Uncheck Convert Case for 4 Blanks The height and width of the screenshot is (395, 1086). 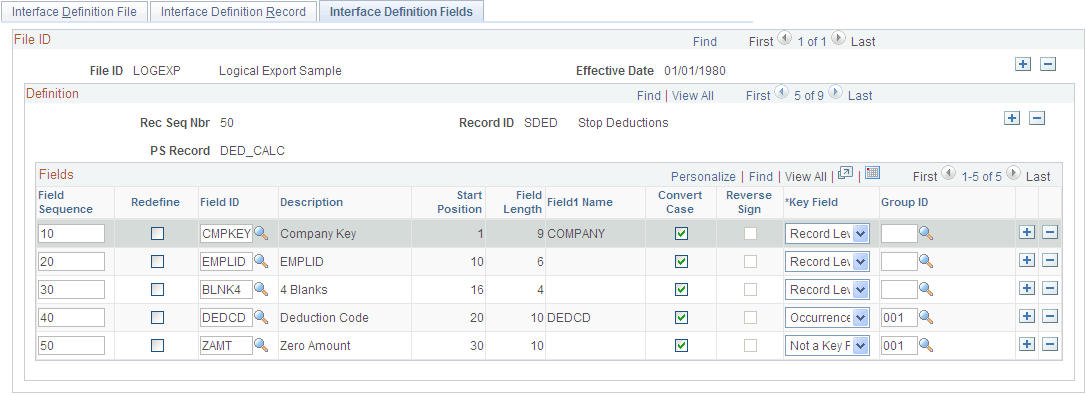click(682, 289)
